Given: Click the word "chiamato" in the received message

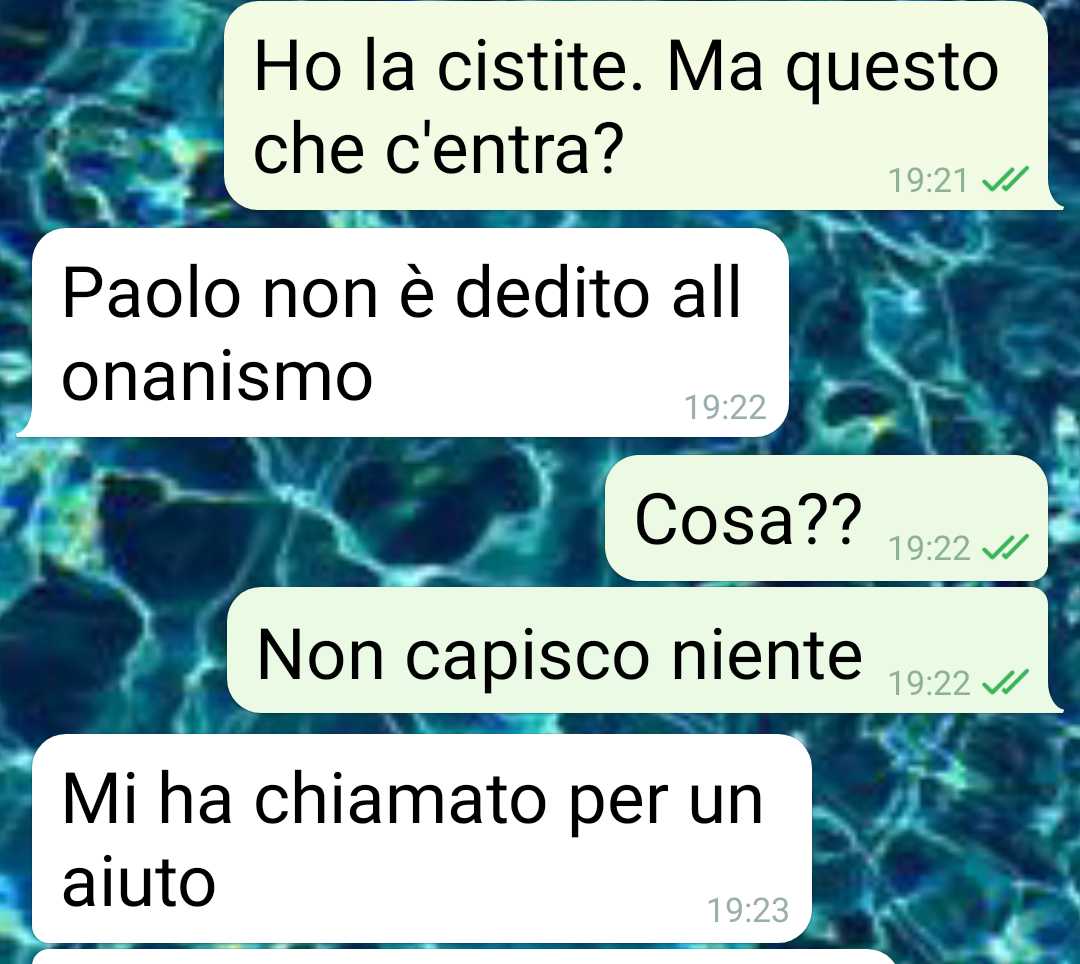Looking at the screenshot, I should point(400,799).
